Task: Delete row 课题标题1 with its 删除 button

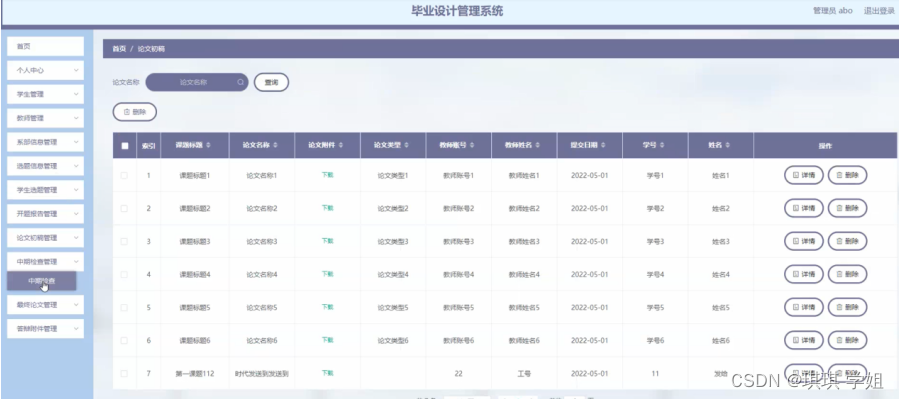Action: point(847,175)
